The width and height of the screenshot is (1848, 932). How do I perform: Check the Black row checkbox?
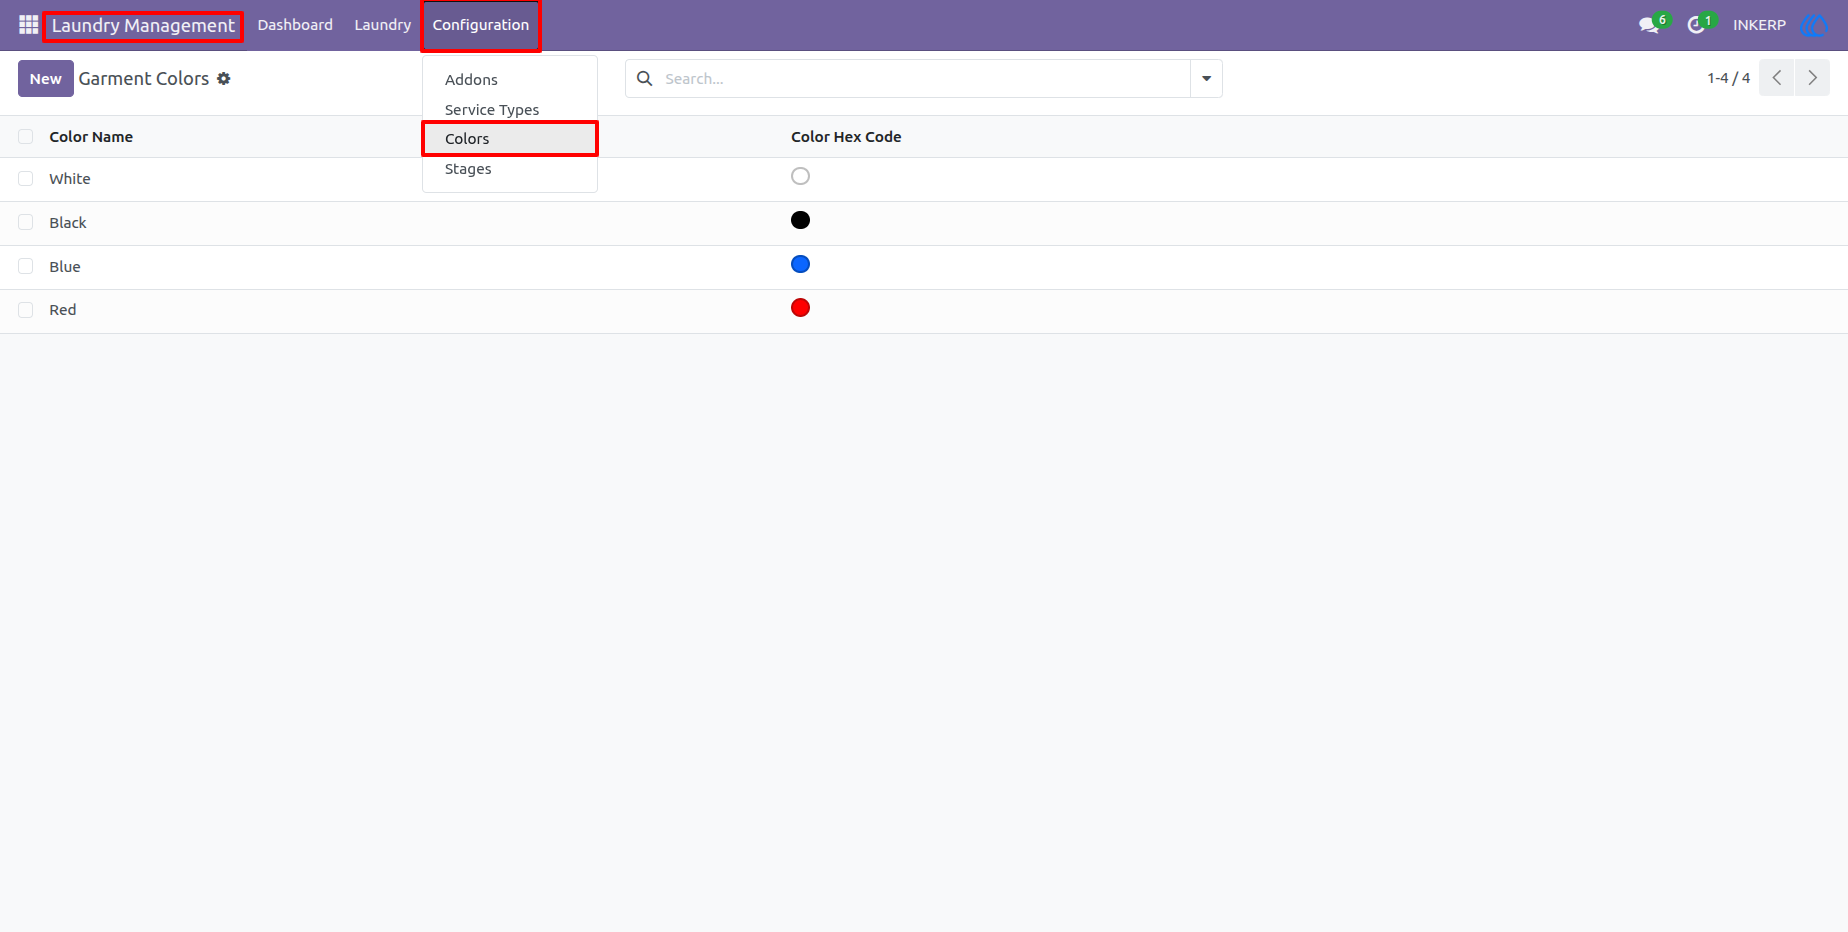[26, 223]
